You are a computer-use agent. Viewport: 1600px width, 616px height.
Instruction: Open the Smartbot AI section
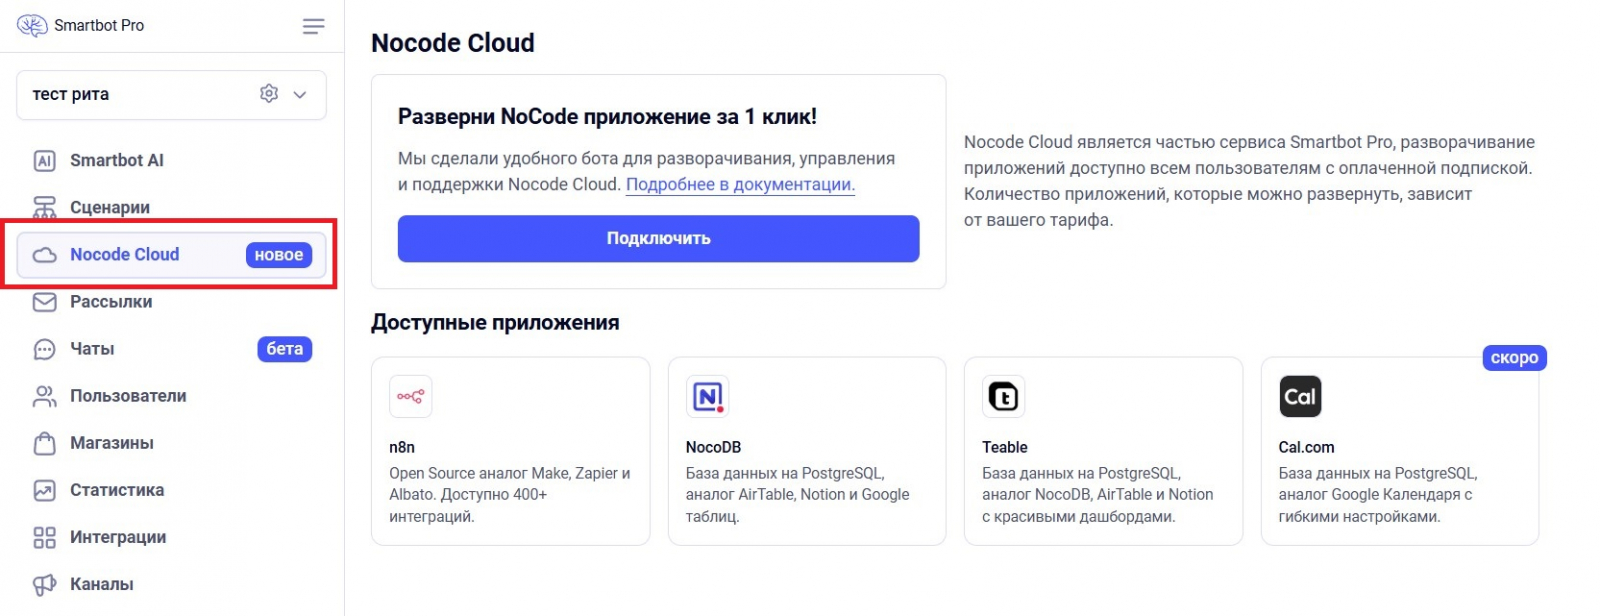[116, 160]
